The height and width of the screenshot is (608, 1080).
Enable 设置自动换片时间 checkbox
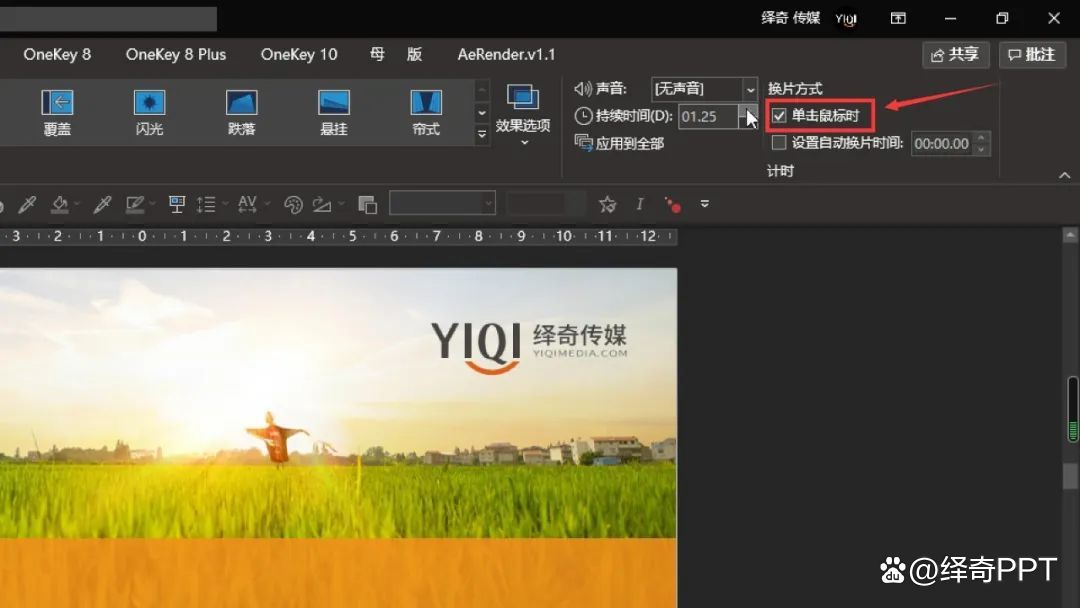coord(780,143)
